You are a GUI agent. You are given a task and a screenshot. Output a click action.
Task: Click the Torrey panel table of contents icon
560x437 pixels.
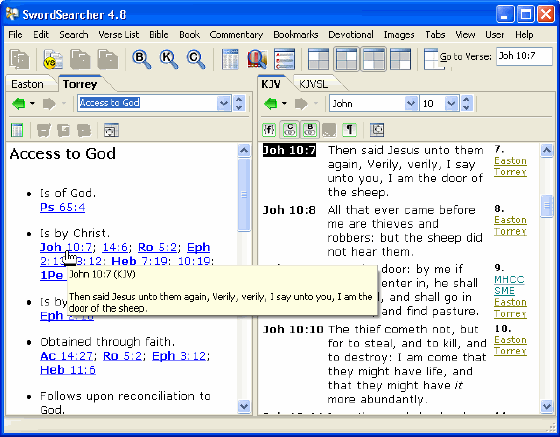click(17, 130)
